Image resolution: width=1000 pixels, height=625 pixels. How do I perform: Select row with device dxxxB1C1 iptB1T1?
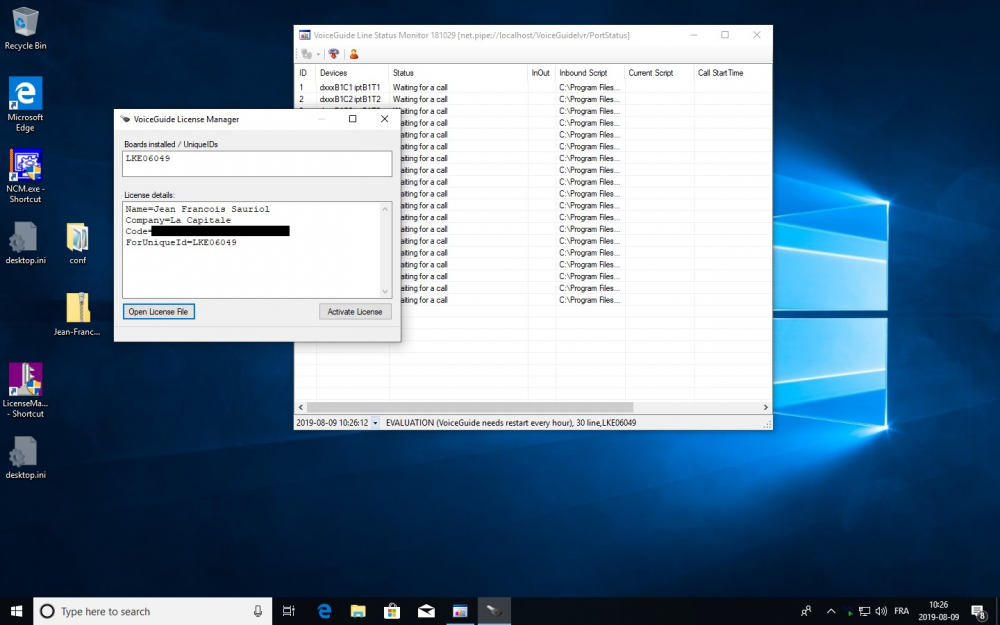tap(533, 87)
